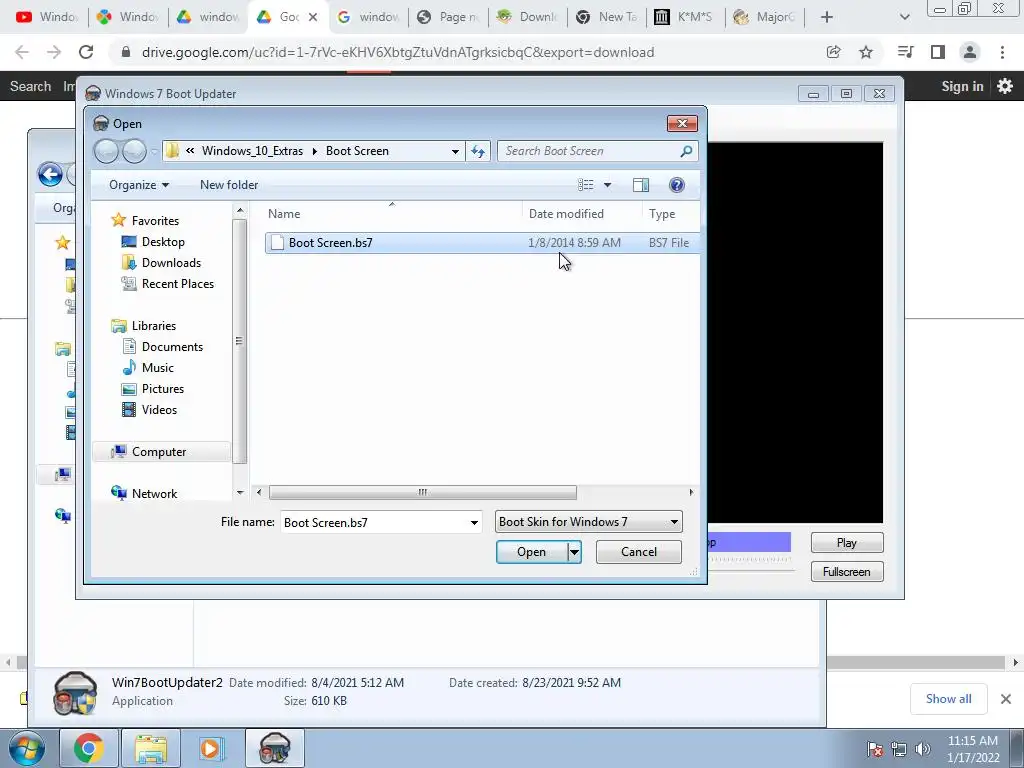The image size is (1024, 768).
Task: Open the Chrome profile icon
Action: [x=970, y=52]
